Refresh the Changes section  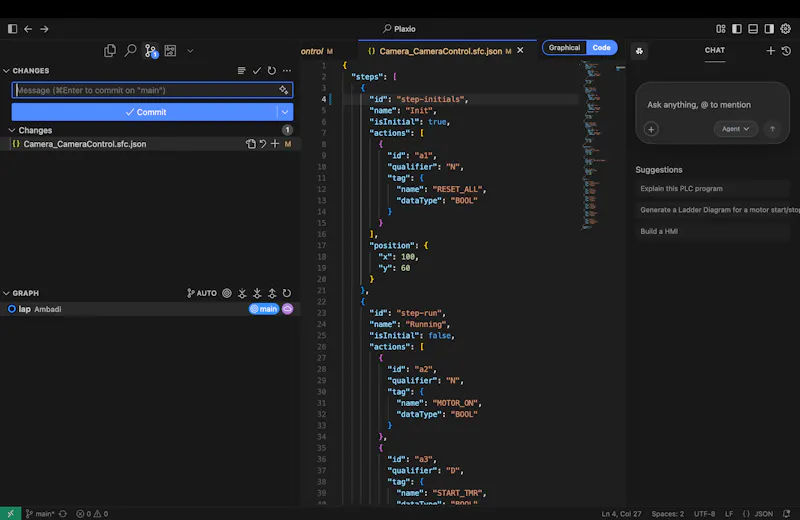pyautogui.click(x=271, y=71)
